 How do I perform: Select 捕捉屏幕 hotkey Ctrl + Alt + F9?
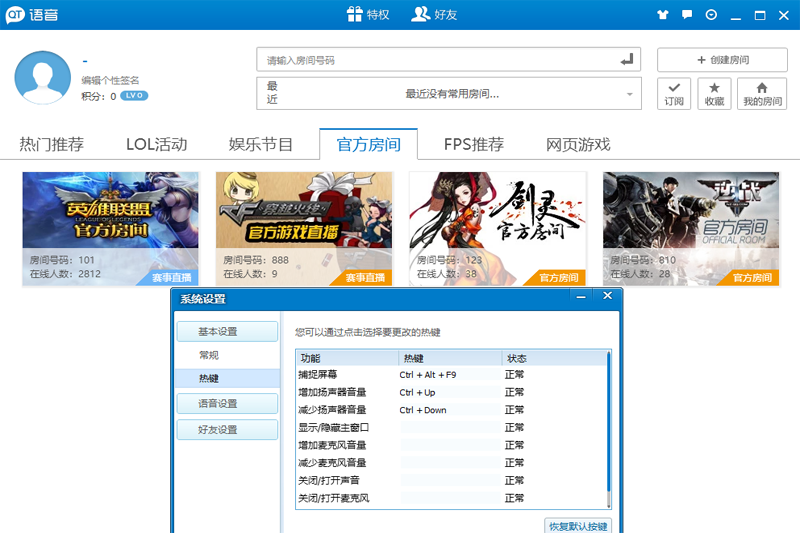tap(450, 375)
